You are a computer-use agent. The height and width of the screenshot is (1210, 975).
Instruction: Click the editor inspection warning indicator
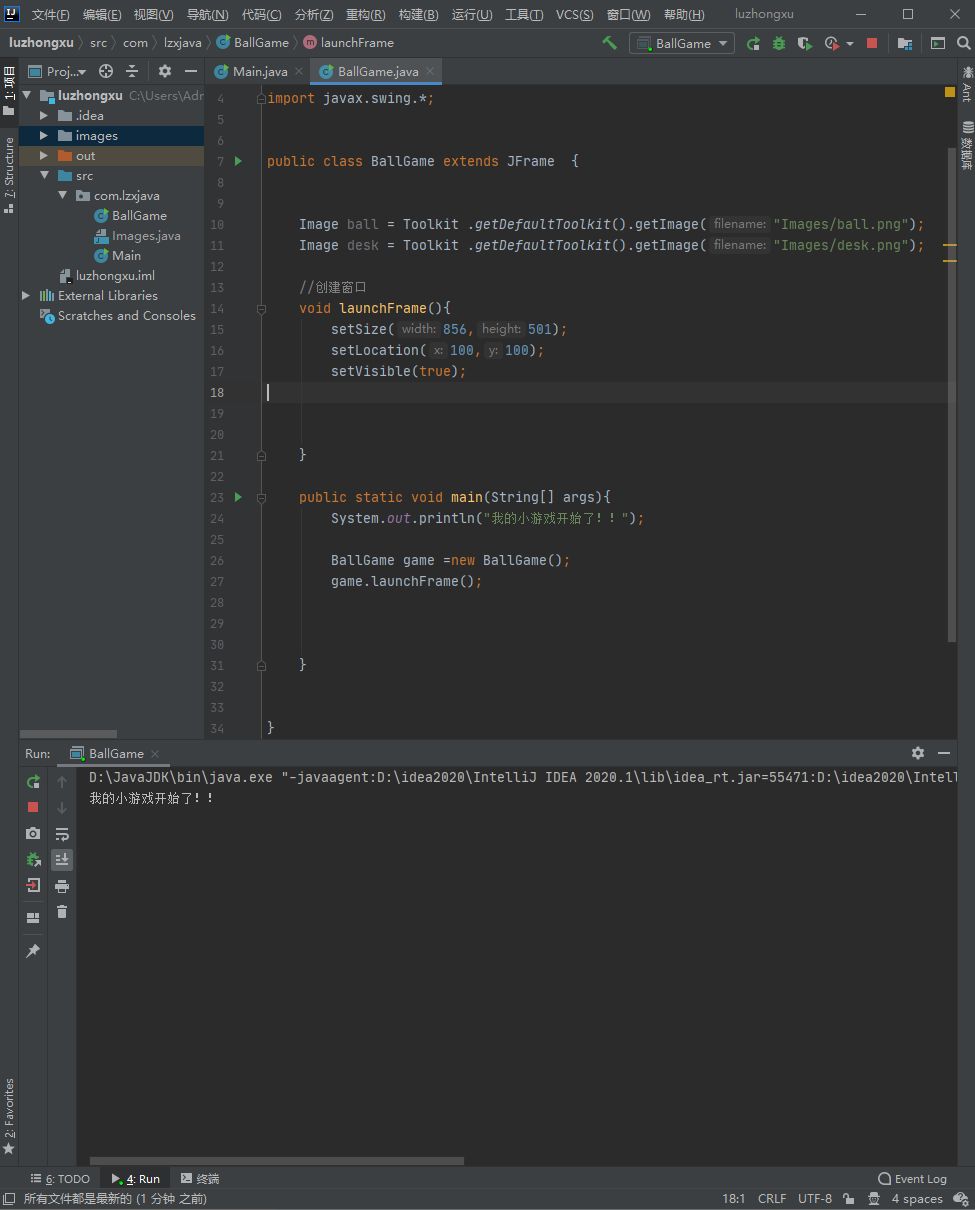point(950,92)
